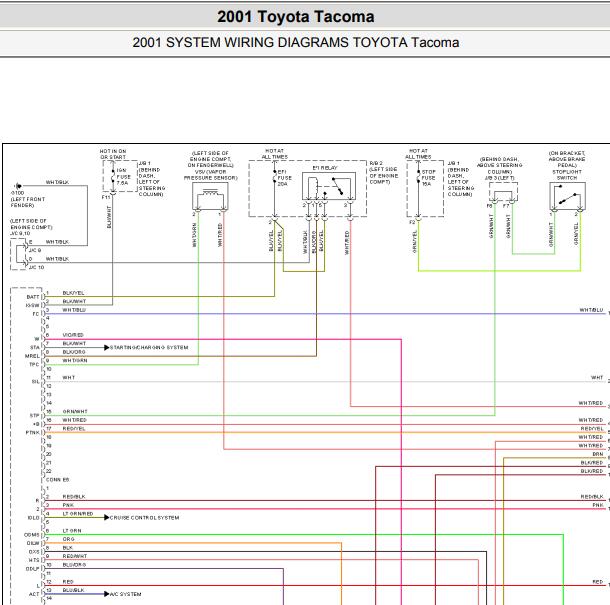Click the '2001 Toyota Tacoma' title
Image resolution: width=610 pixels, height=605 pixels.
pyautogui.click(x=296, y=16)
